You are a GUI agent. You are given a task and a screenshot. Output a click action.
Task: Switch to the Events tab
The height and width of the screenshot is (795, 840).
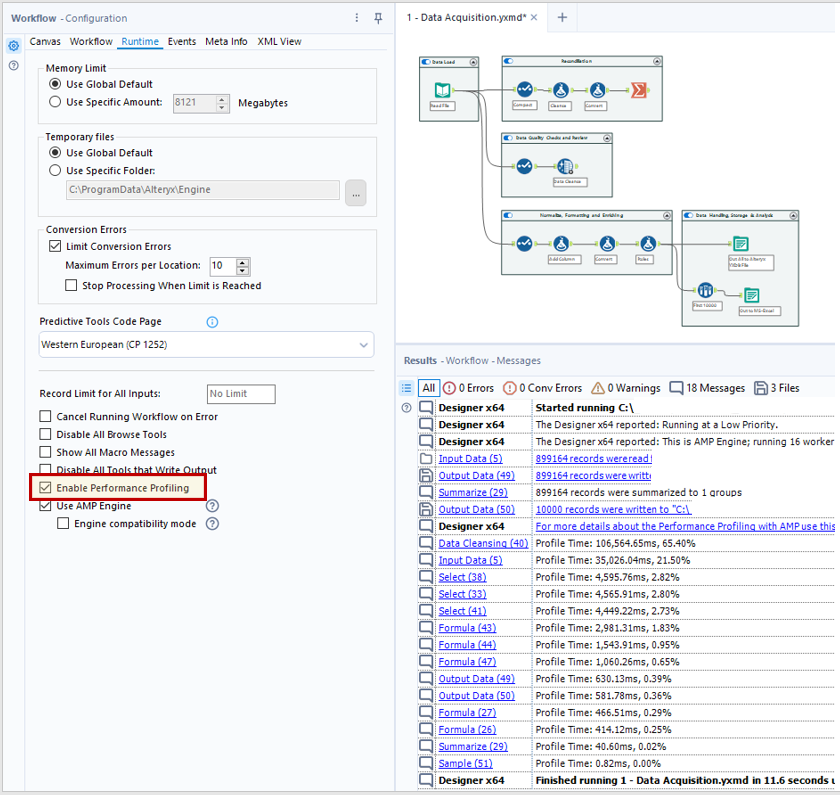pos(182,42)
